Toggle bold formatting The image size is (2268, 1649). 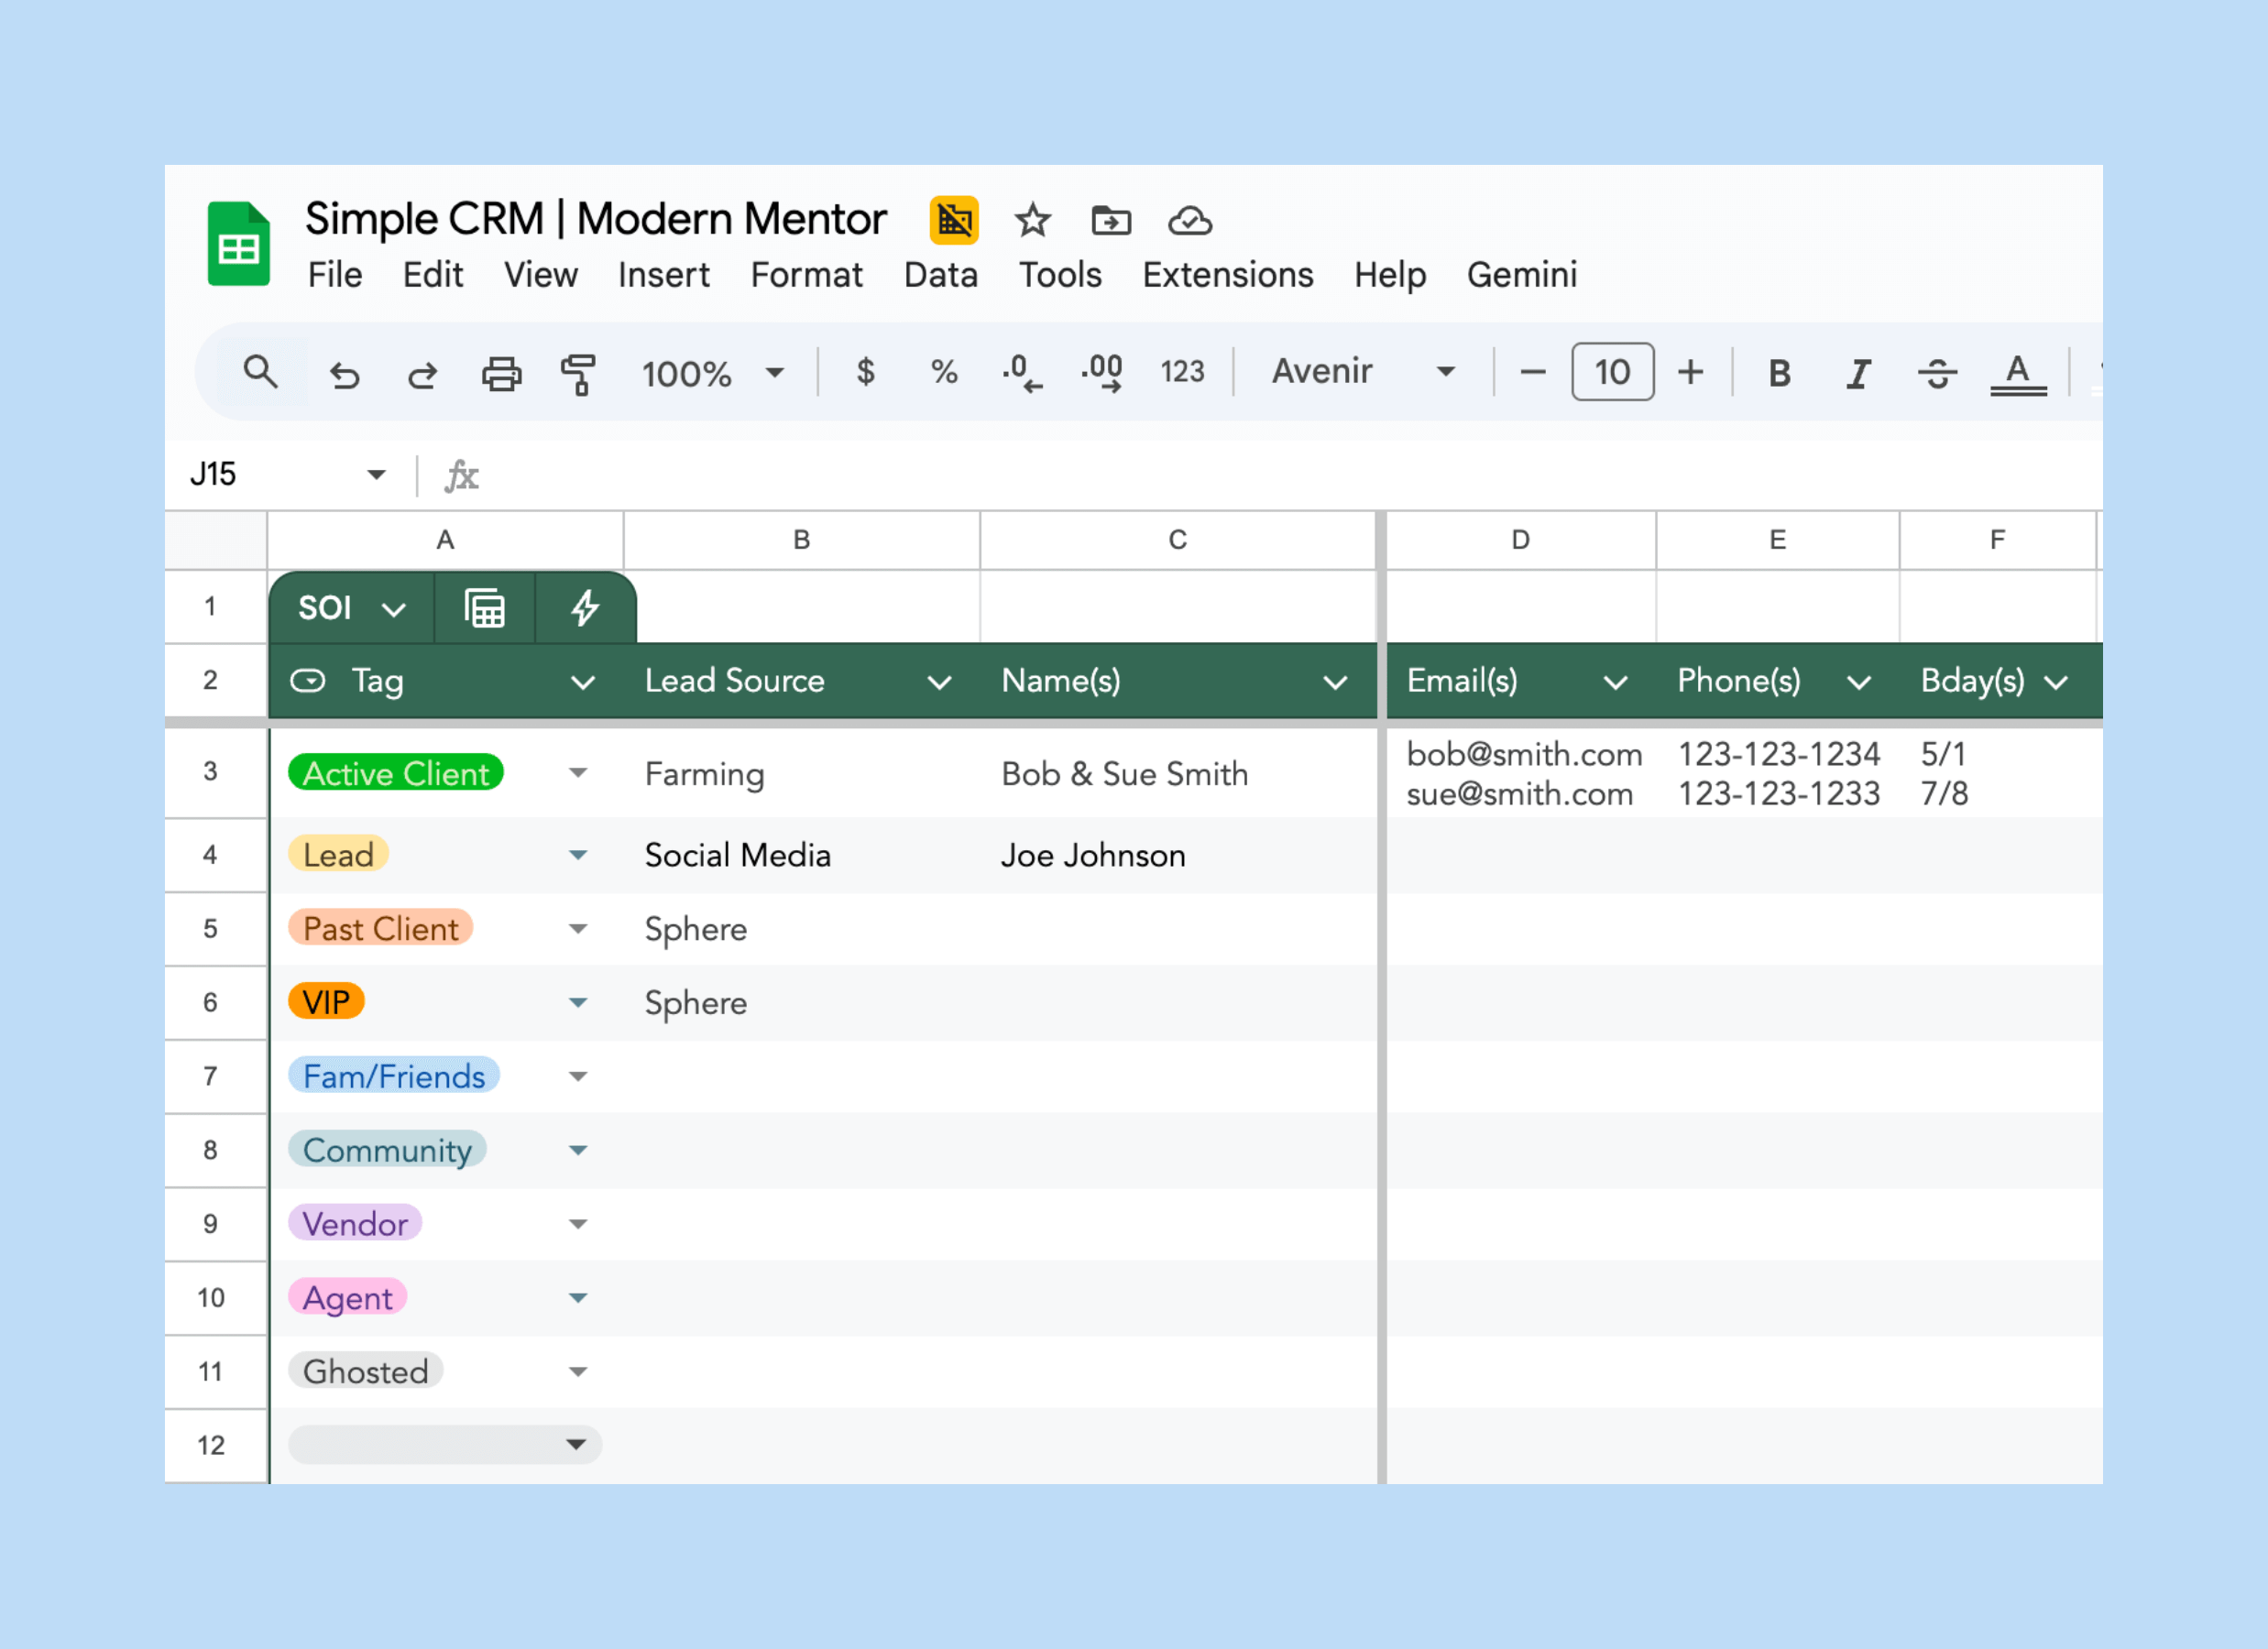tap(1779, 373)
